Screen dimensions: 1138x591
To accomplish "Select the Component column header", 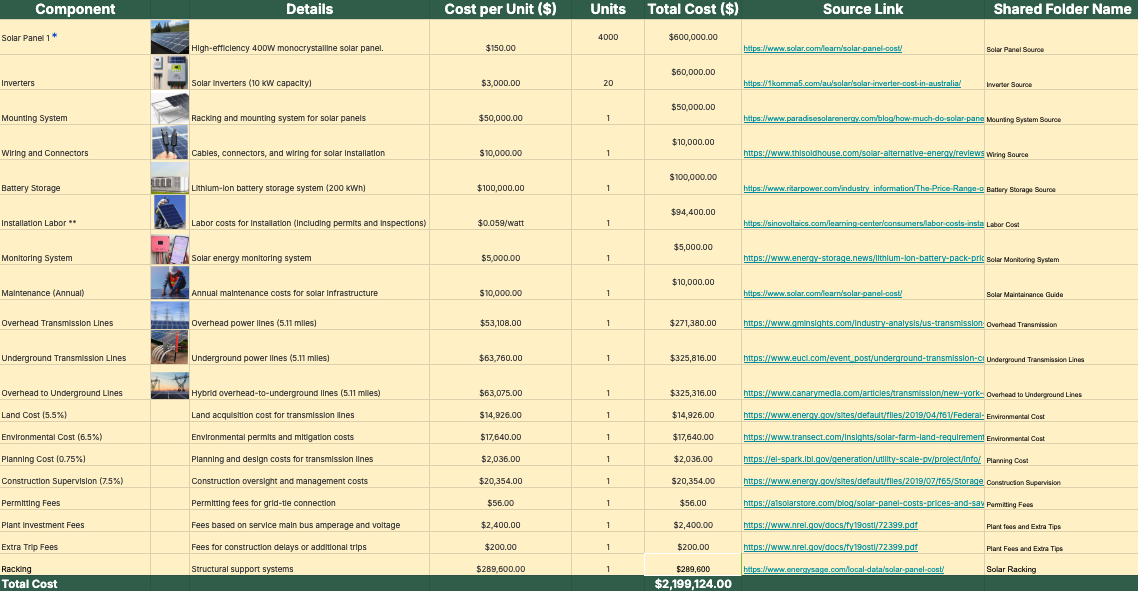I will (75, 9).
